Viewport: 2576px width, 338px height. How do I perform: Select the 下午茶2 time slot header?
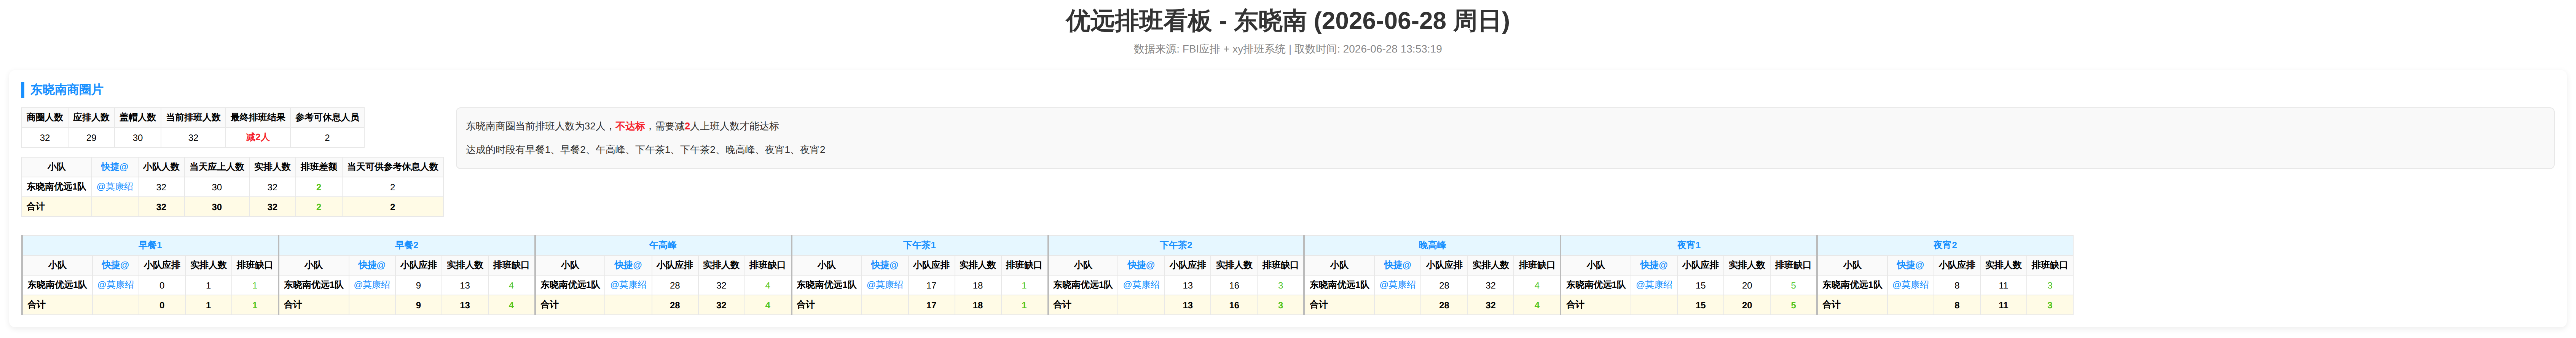click(1176, 245)
